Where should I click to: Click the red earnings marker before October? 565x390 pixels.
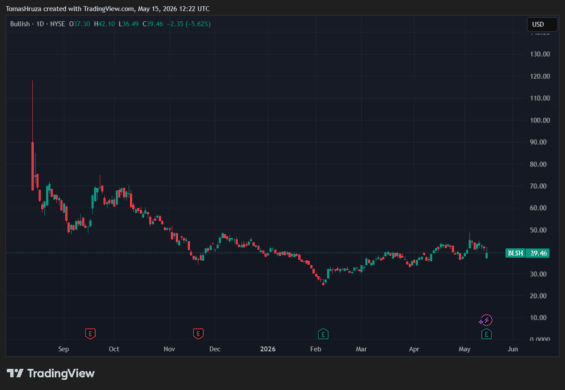coord(90,333)
